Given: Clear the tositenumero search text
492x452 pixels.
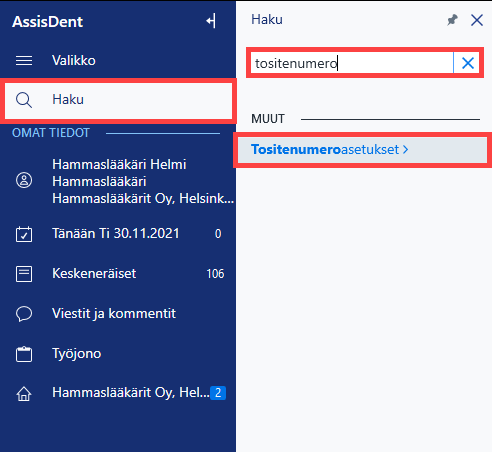Looking at the screenshot, I should (x=468, y=63).
